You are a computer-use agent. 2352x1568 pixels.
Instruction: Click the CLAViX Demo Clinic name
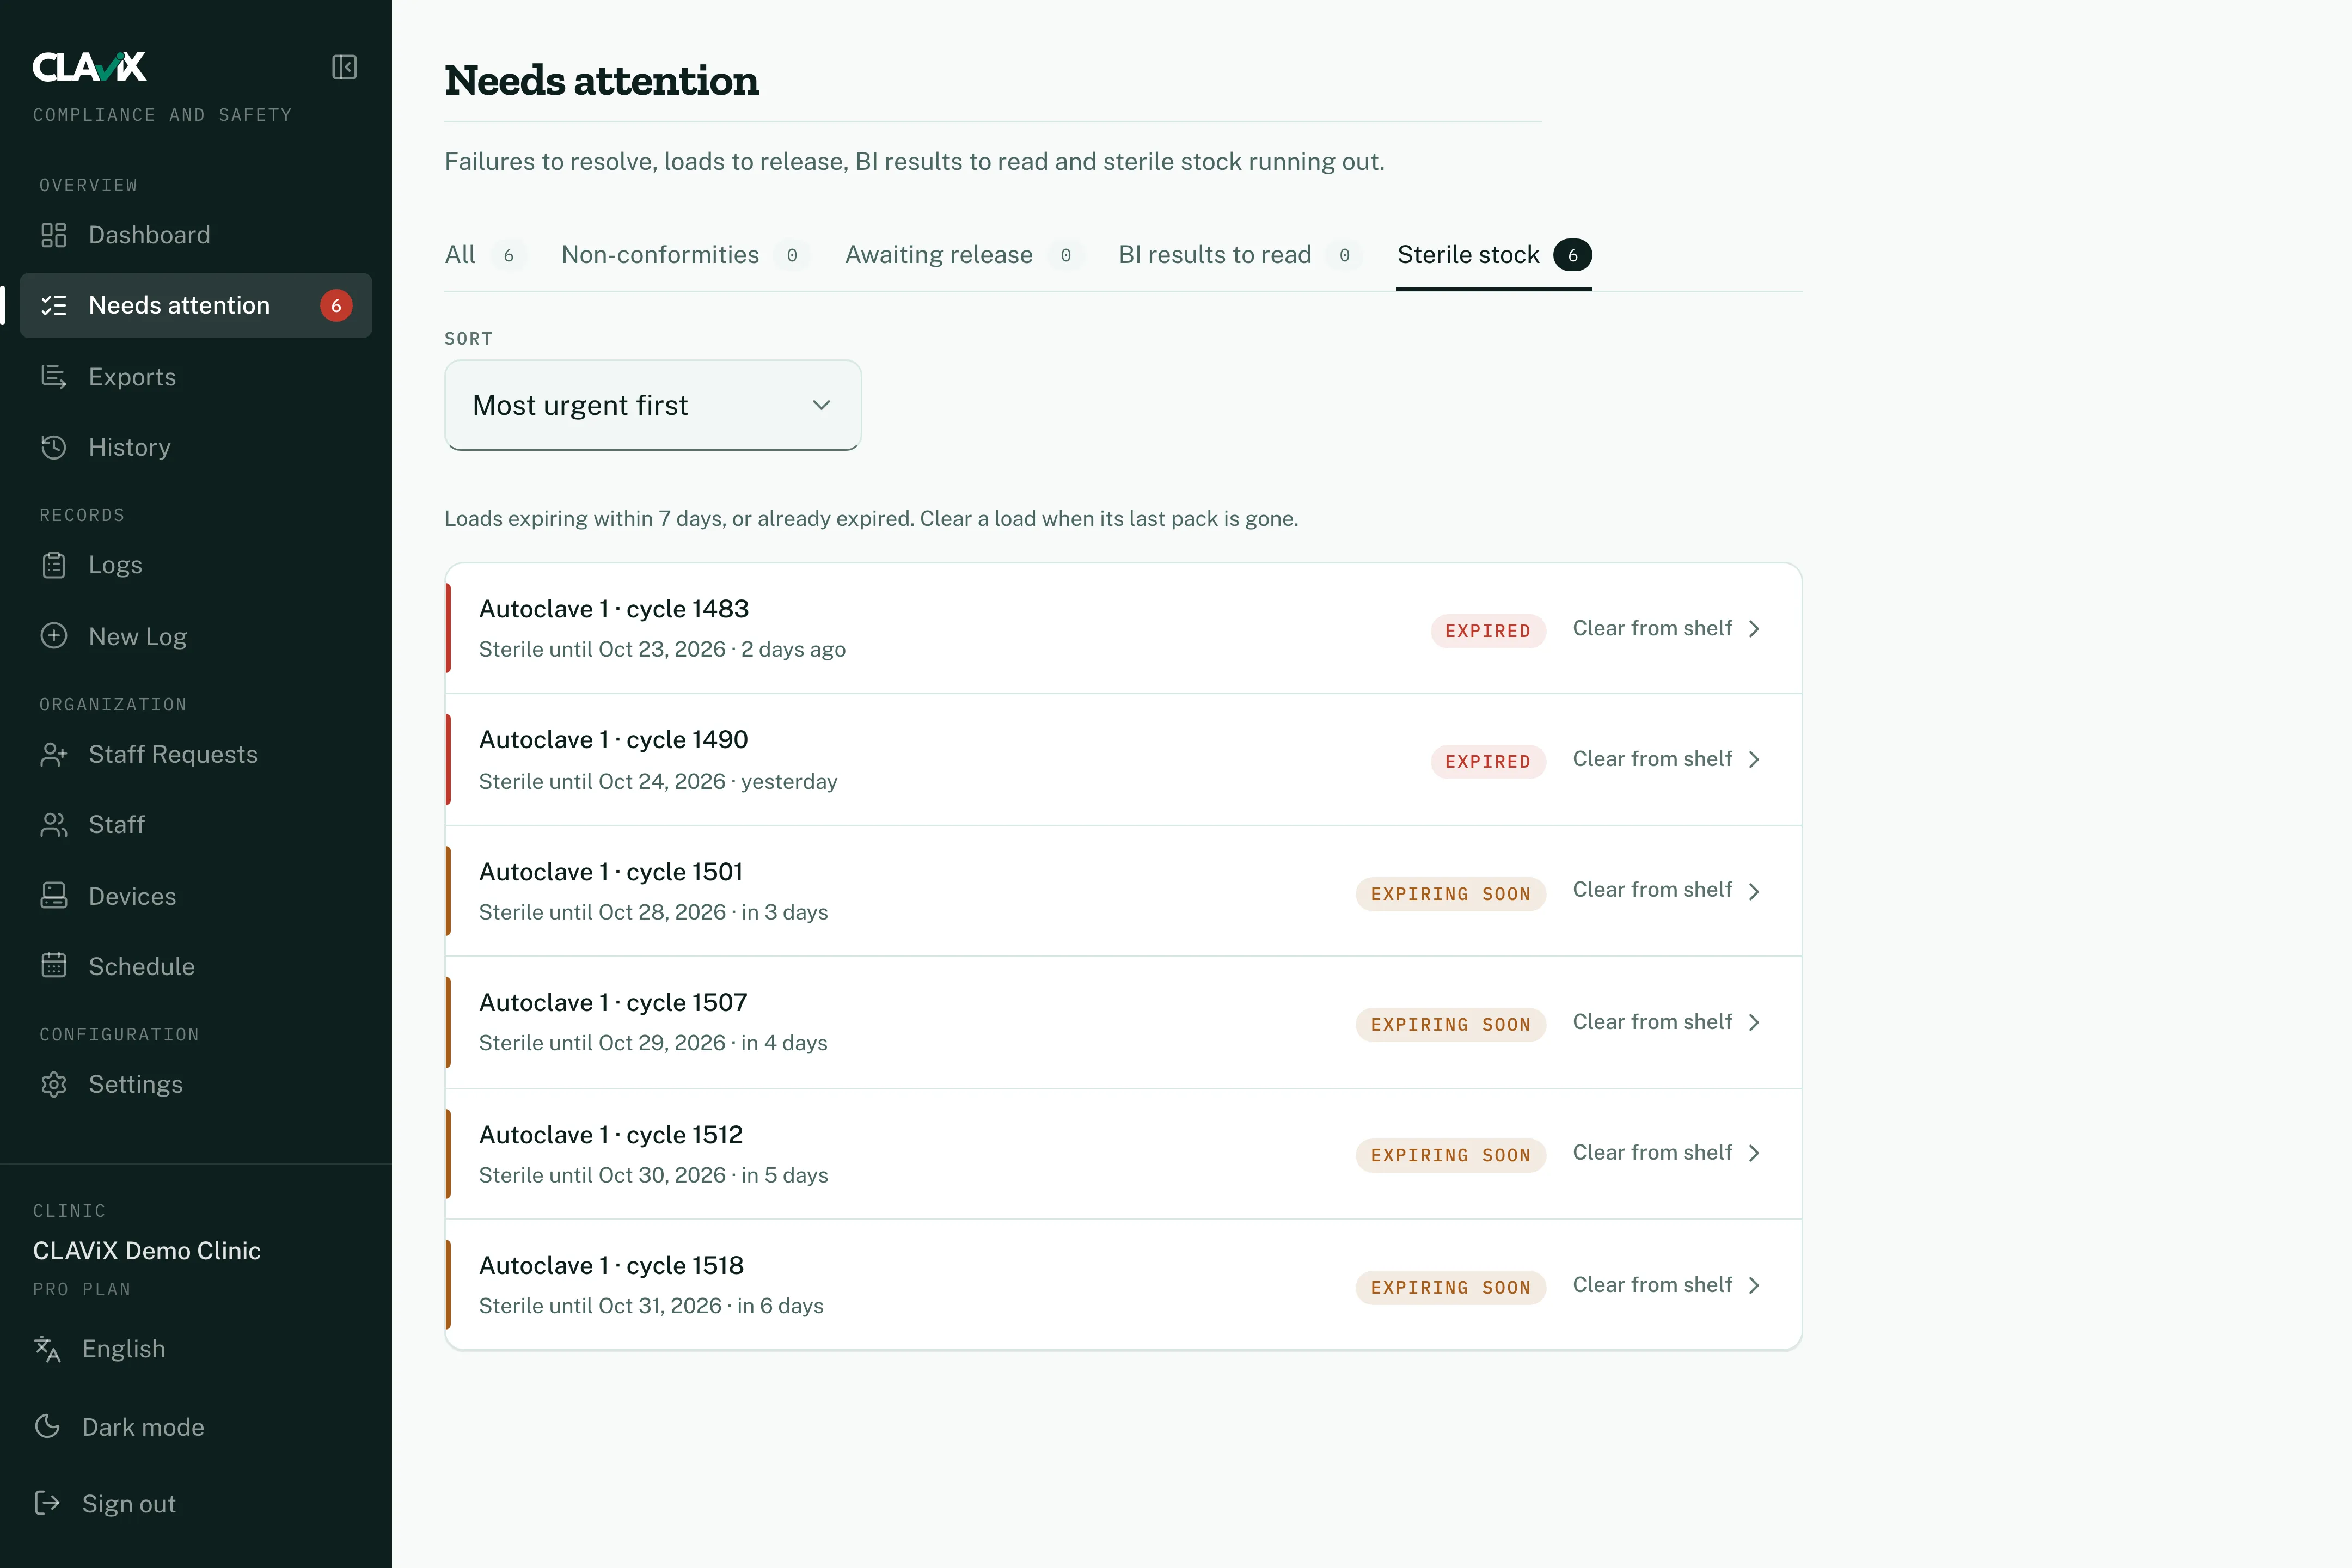(147, 1251)
